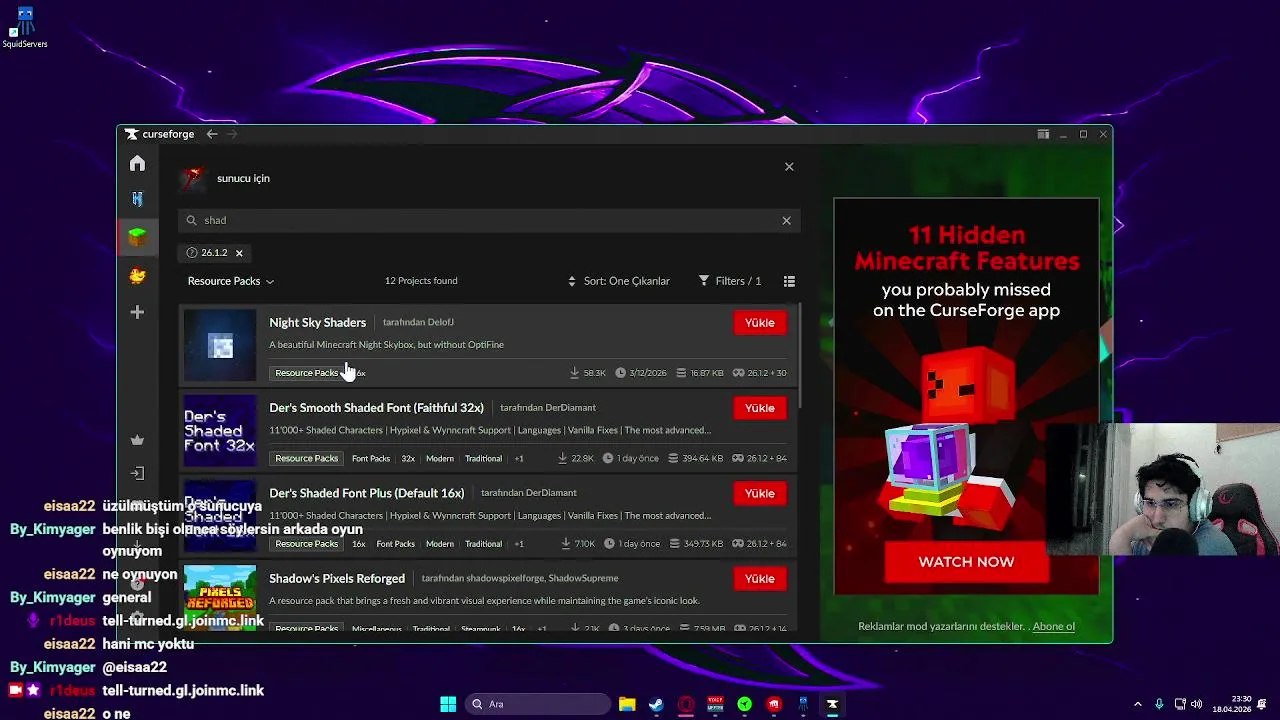Screen dimensions: 1280x720
Task: Open the Abone ol link
Action: [x=1054, y=627]
